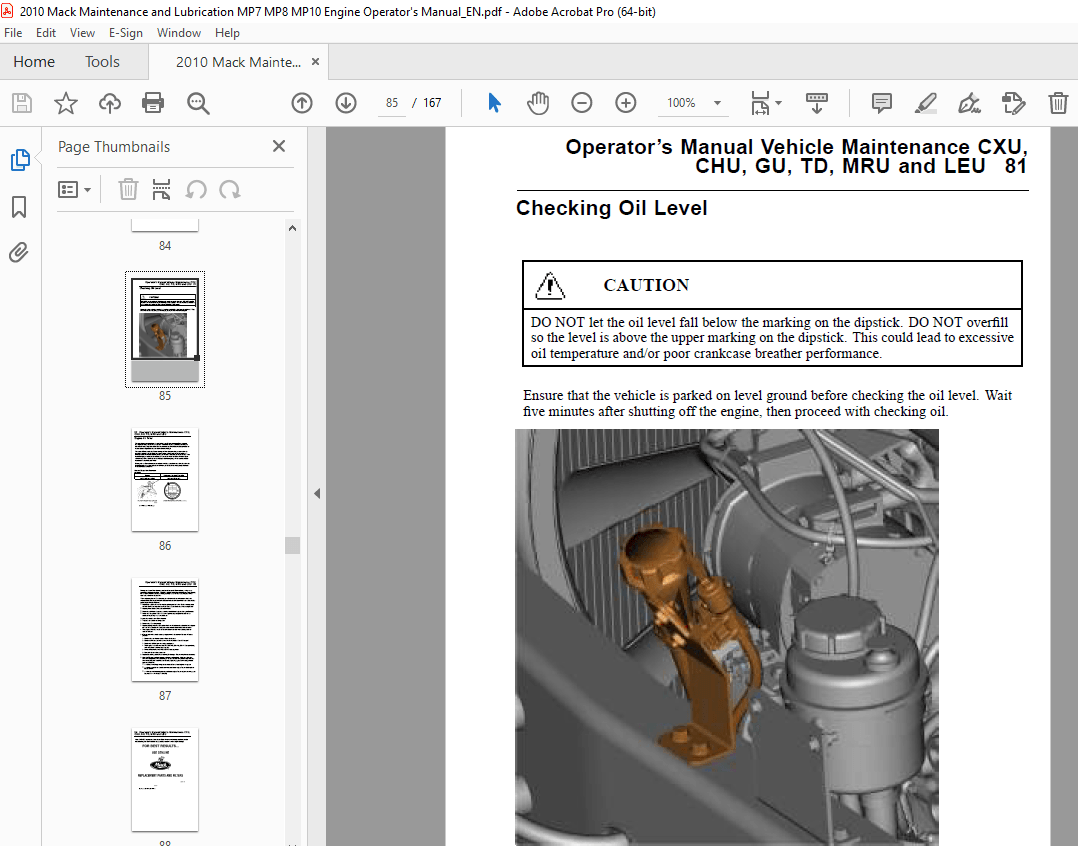Select the Hand tool for panning

[538, 102]
